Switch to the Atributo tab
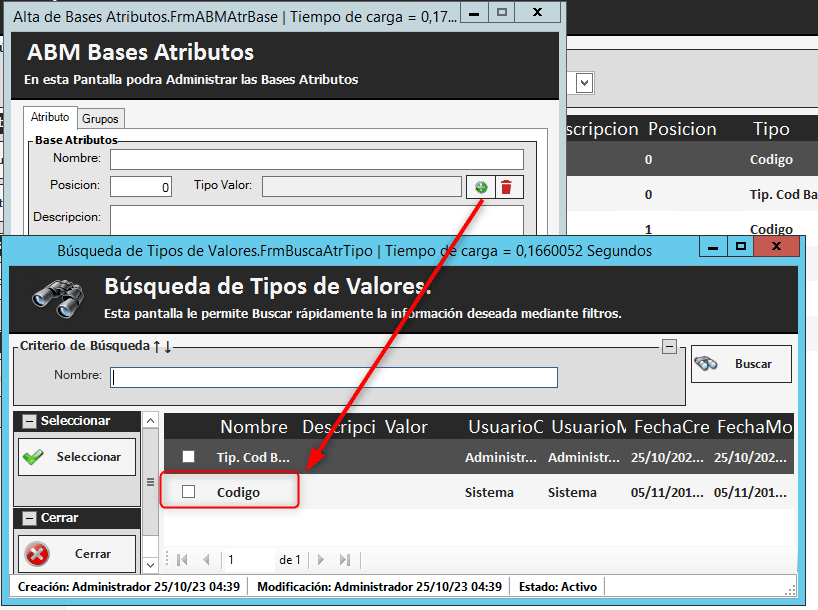 [x=50, y=117]
